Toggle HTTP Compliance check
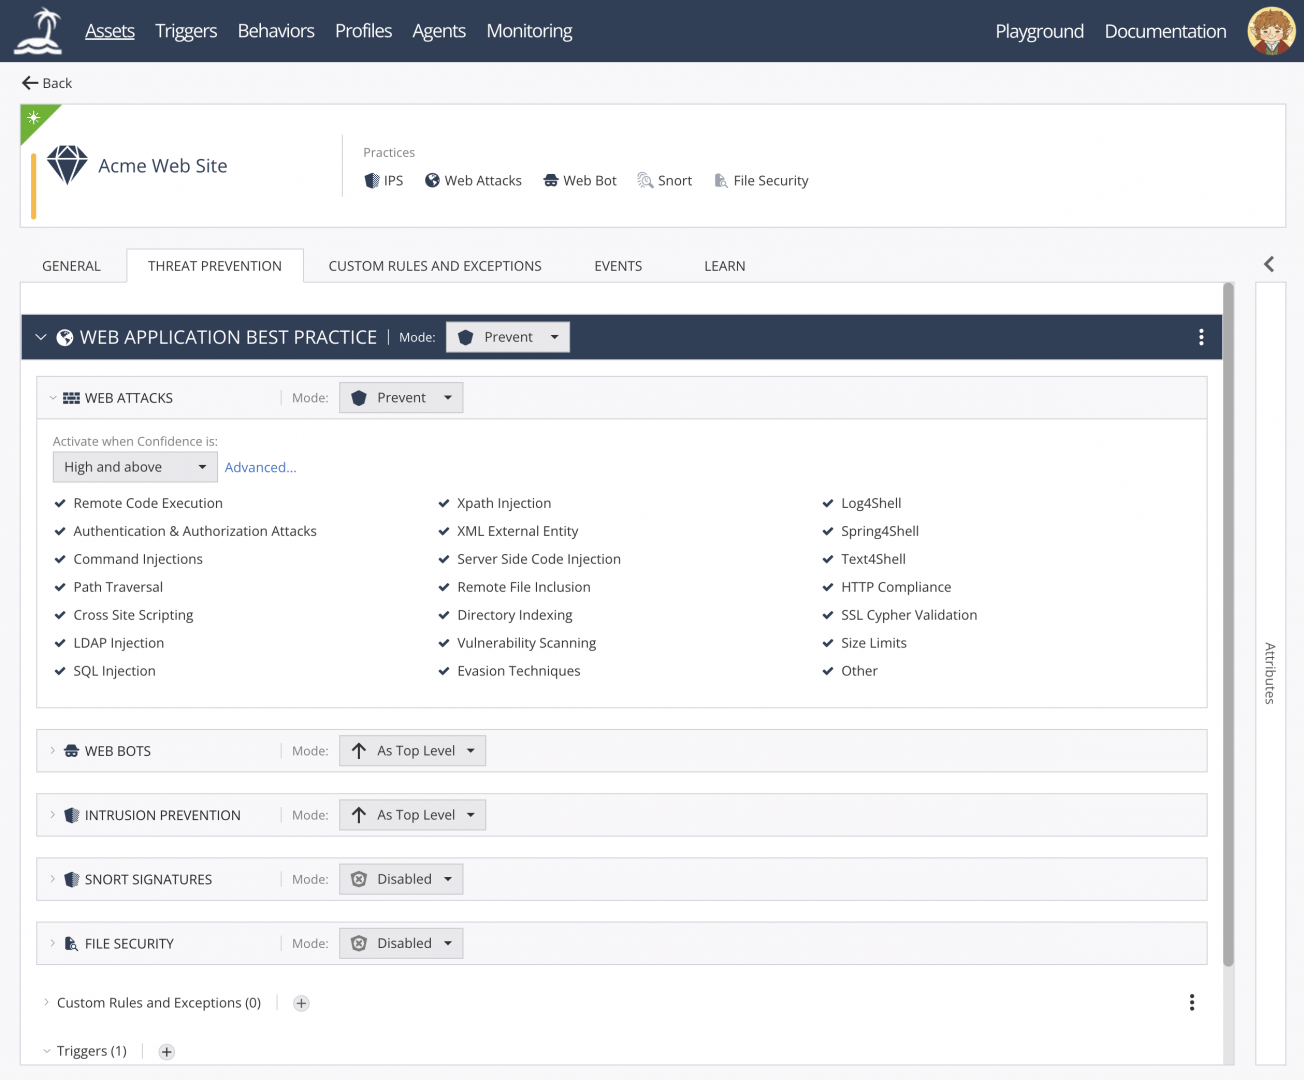Image resolution: width=1304 pixels, height=1080 pixels. 828,587
